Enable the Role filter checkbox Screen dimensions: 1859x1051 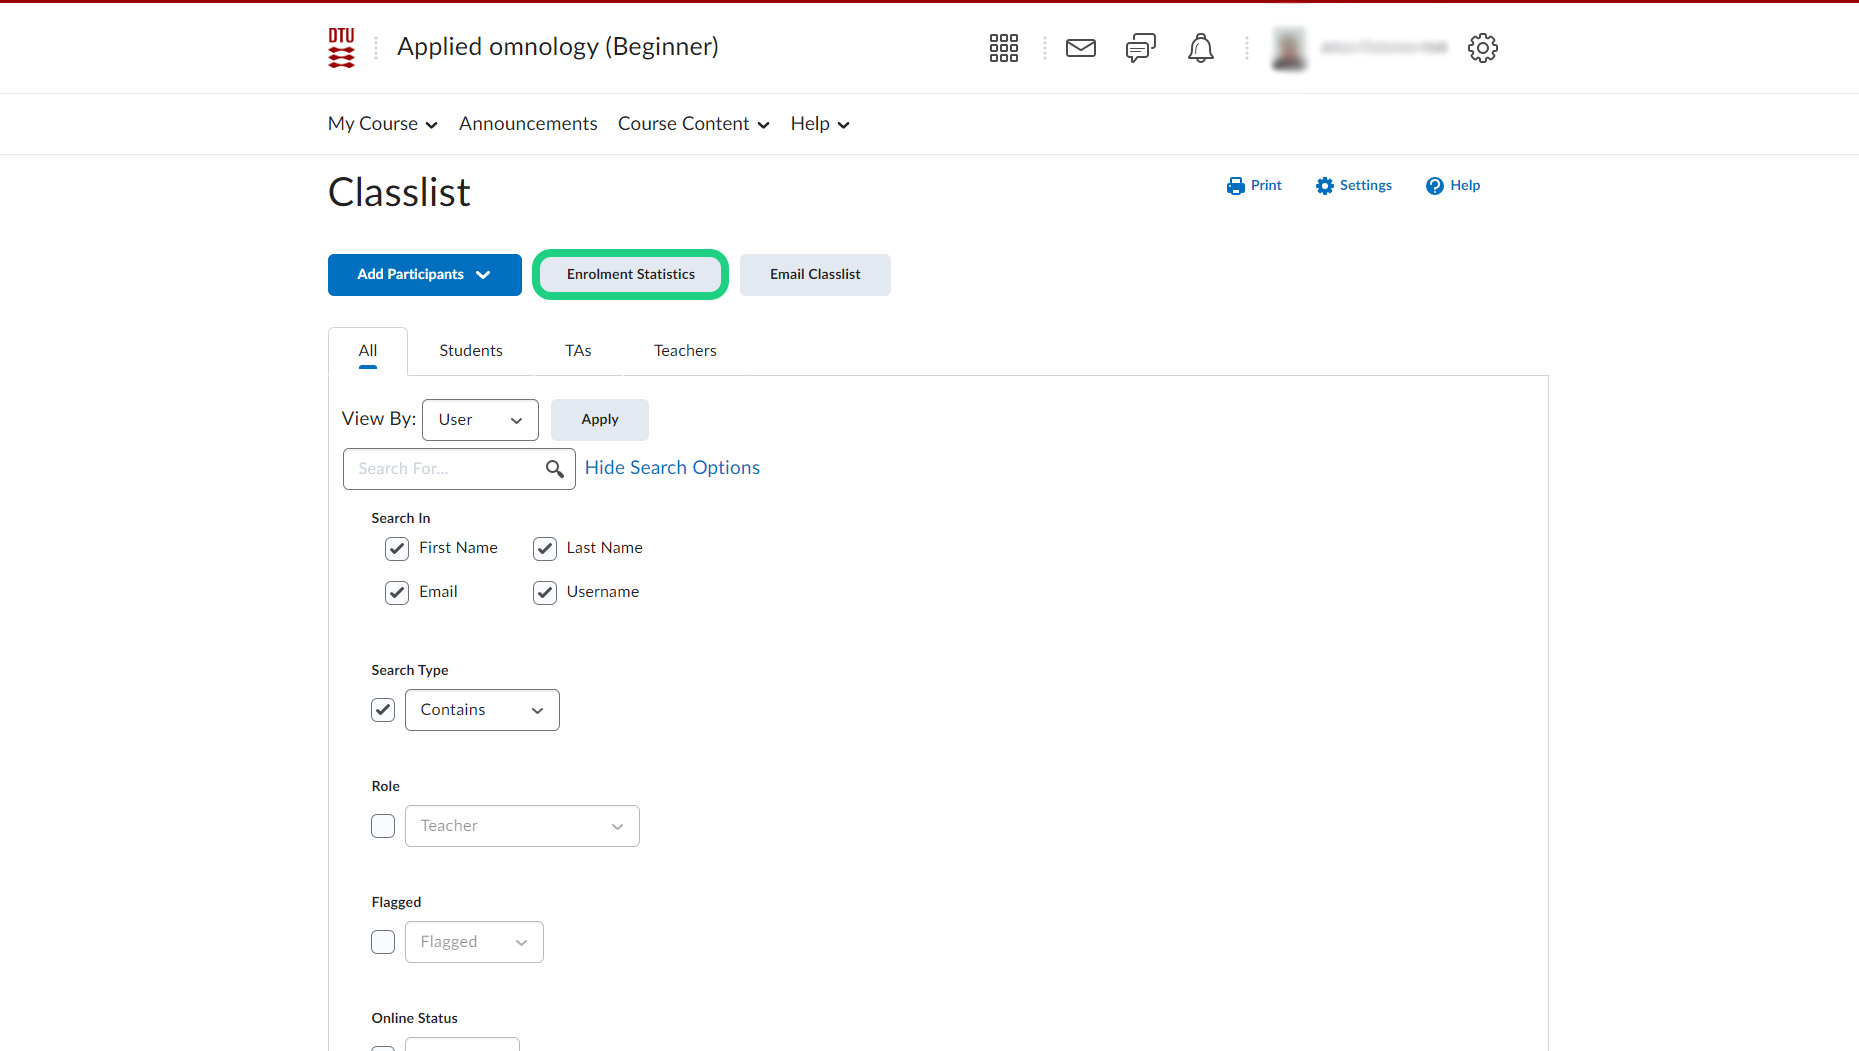pos(383,826)
